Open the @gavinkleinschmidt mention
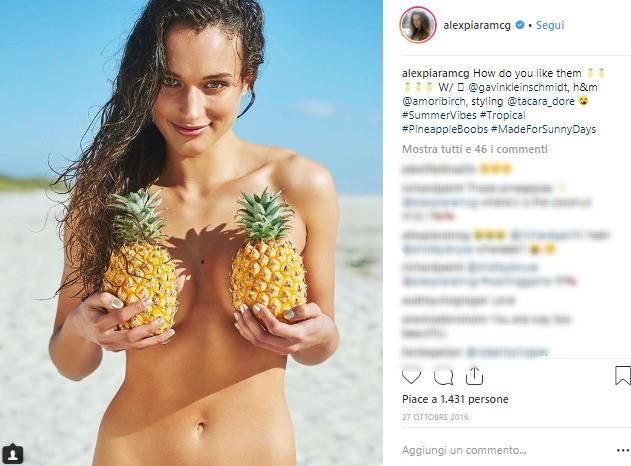The height and width of the screenshot is (466, 631). coord(519,87)
